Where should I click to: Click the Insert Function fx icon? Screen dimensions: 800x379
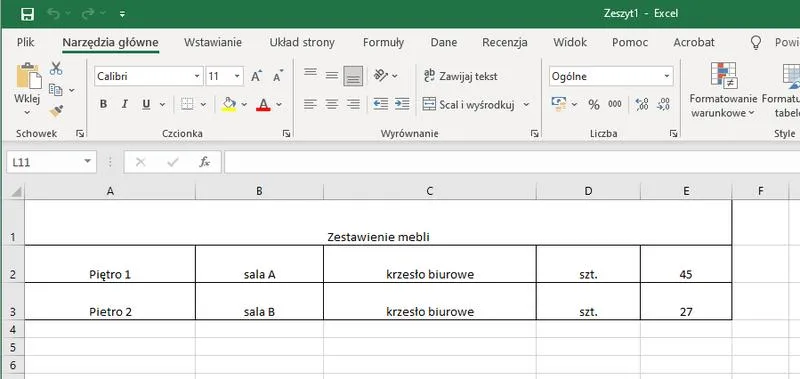(x=205, y=162)
